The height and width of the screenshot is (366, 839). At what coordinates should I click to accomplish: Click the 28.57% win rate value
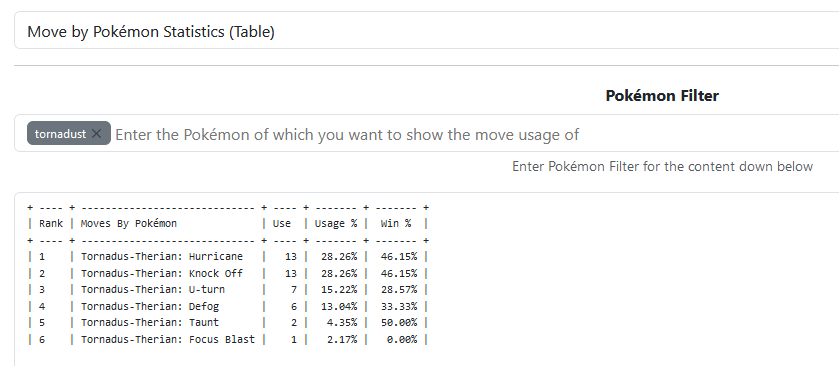[399, 290]
